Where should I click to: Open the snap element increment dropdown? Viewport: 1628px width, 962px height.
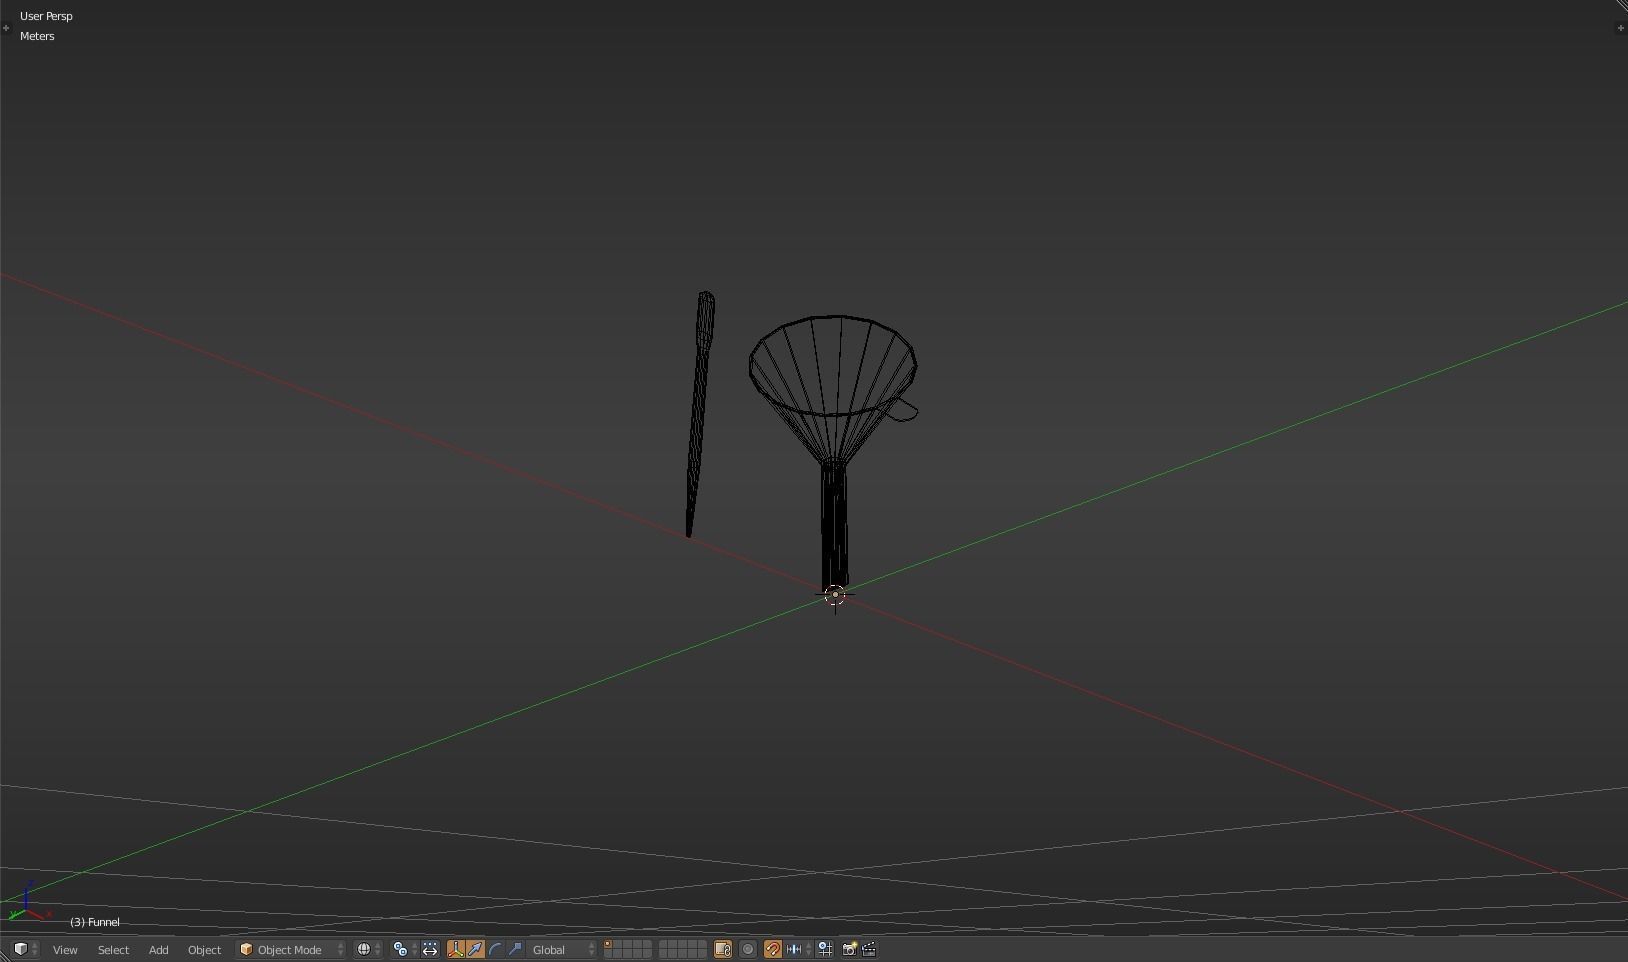[x=799, y=950]
